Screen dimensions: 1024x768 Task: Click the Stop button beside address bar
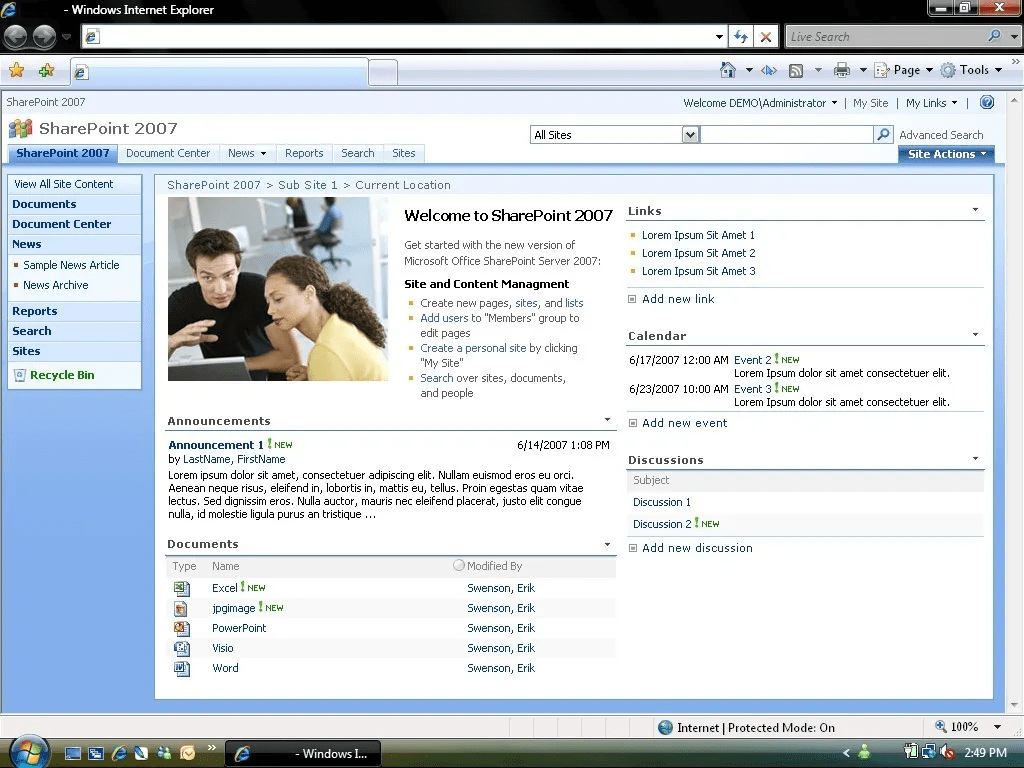click(766, 37)
